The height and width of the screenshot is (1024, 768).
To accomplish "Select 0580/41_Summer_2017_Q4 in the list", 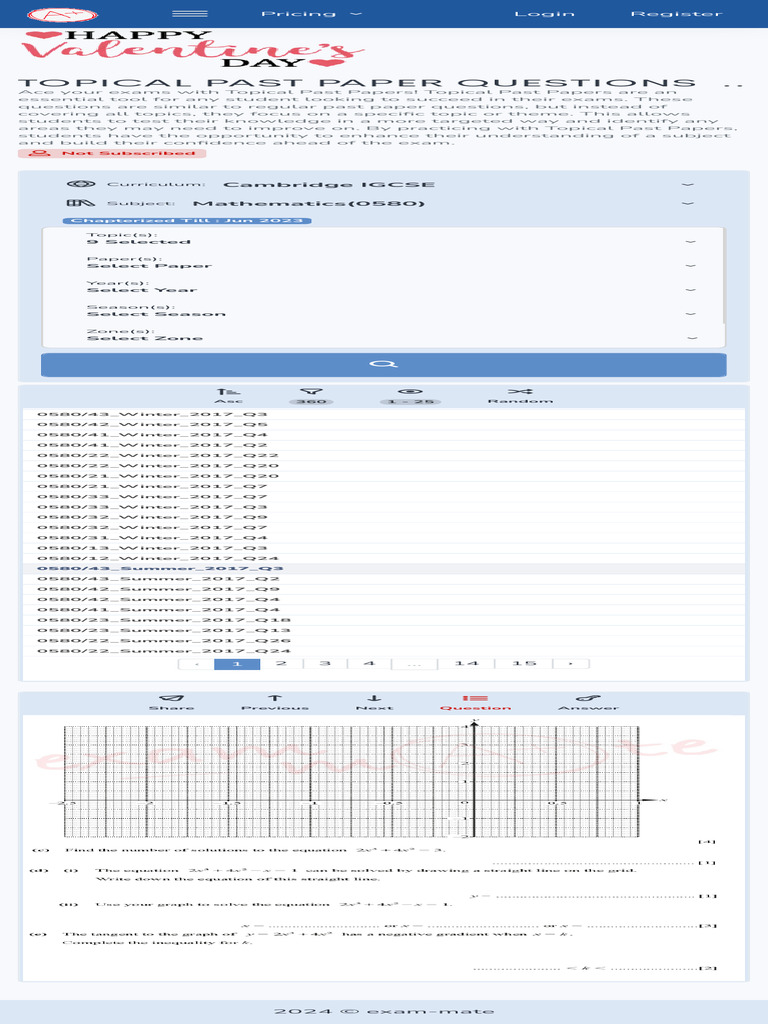I will pos(384,610).
